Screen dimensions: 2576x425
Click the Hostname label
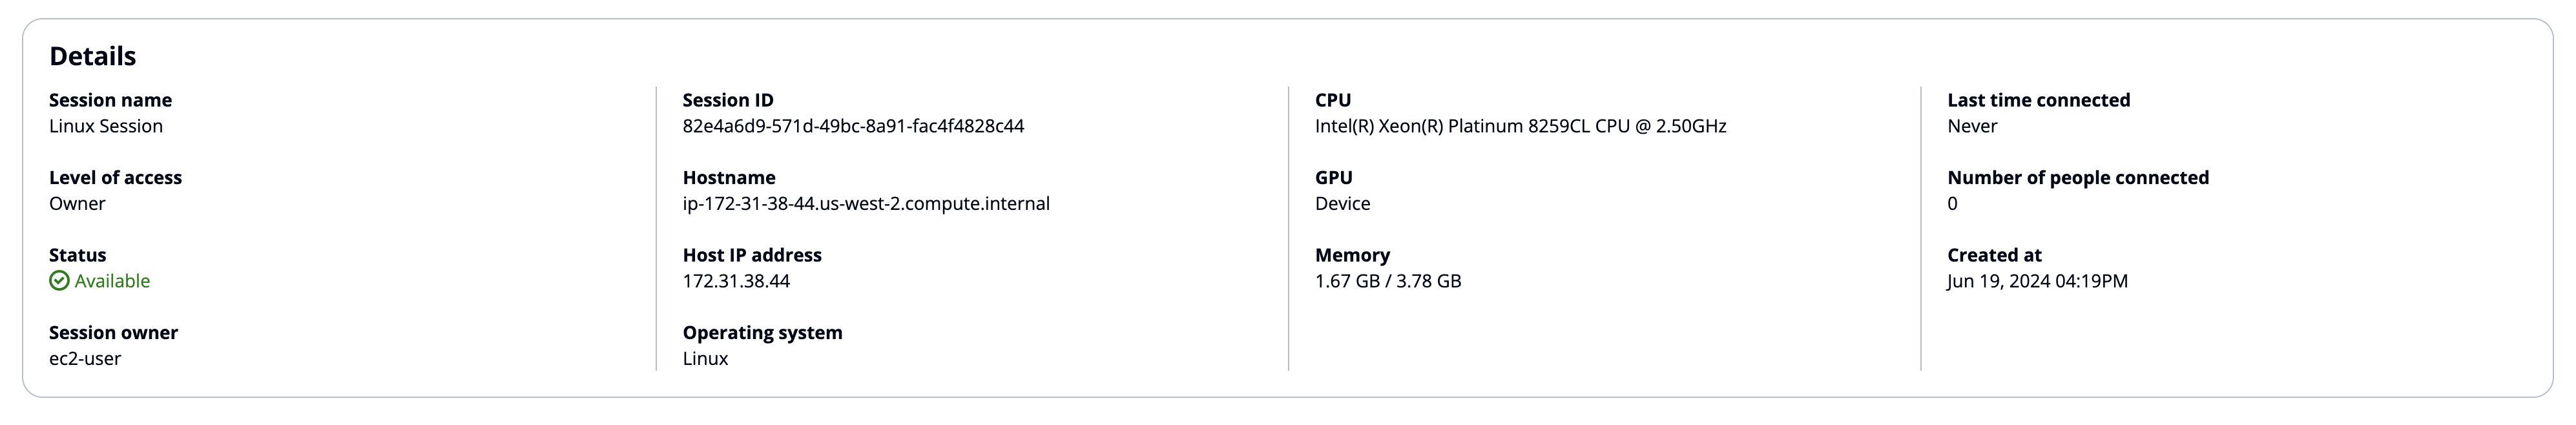(x=728, y=178)
